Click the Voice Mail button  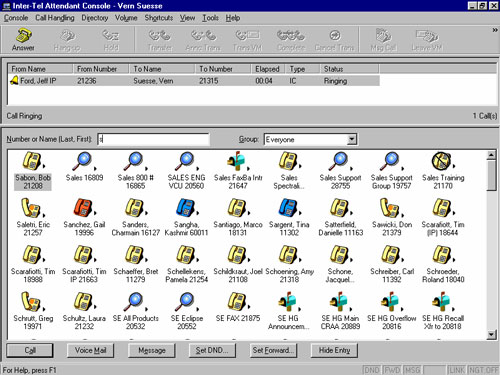click(x=90, y=350)
